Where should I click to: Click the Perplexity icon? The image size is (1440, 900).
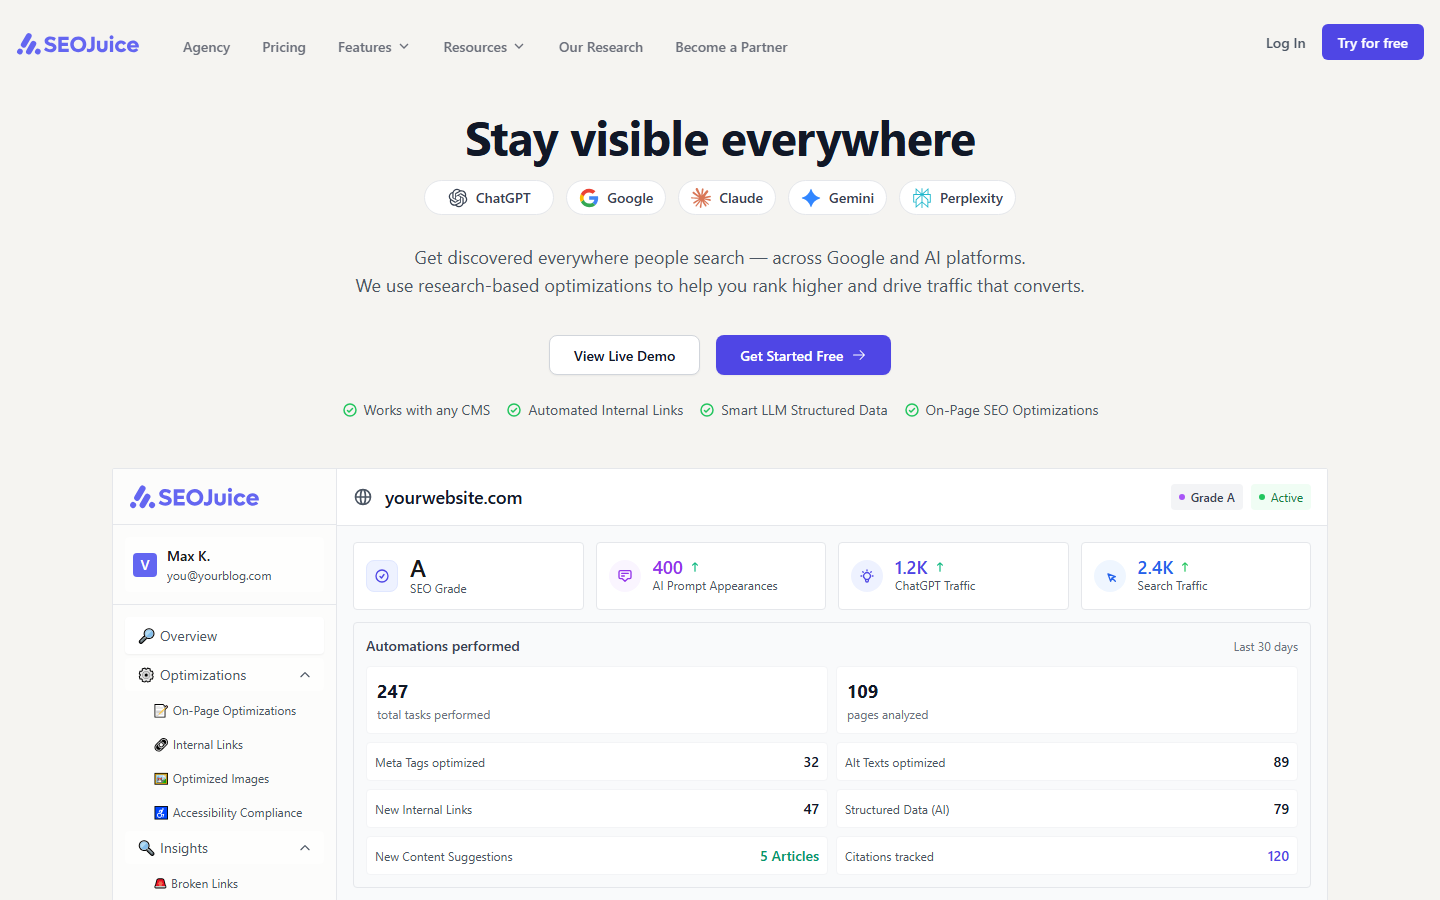(x=922, y=197)
